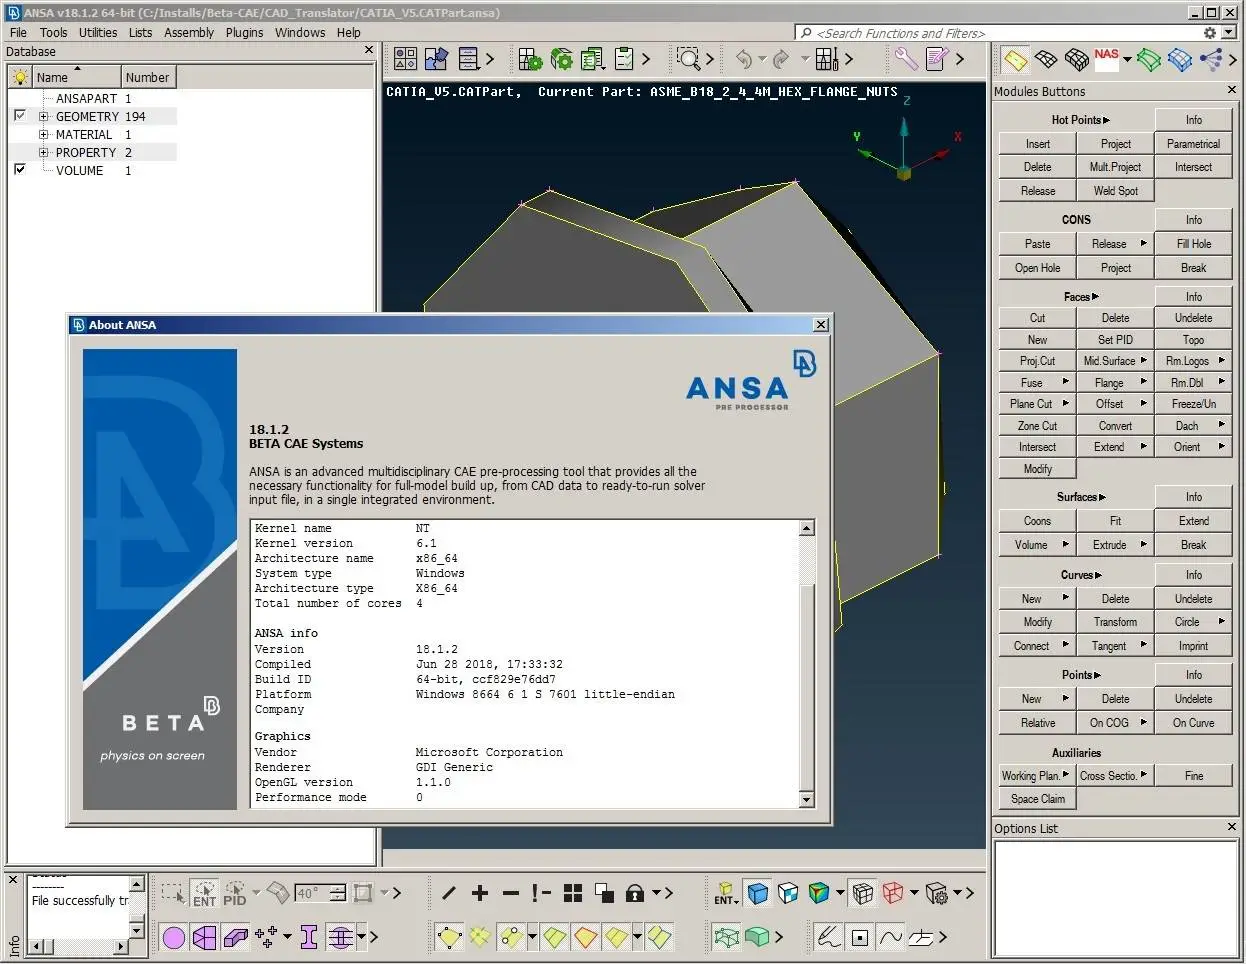Click the NAS deck selector icon
The image size is (1246, 964).
(1106, 59)
